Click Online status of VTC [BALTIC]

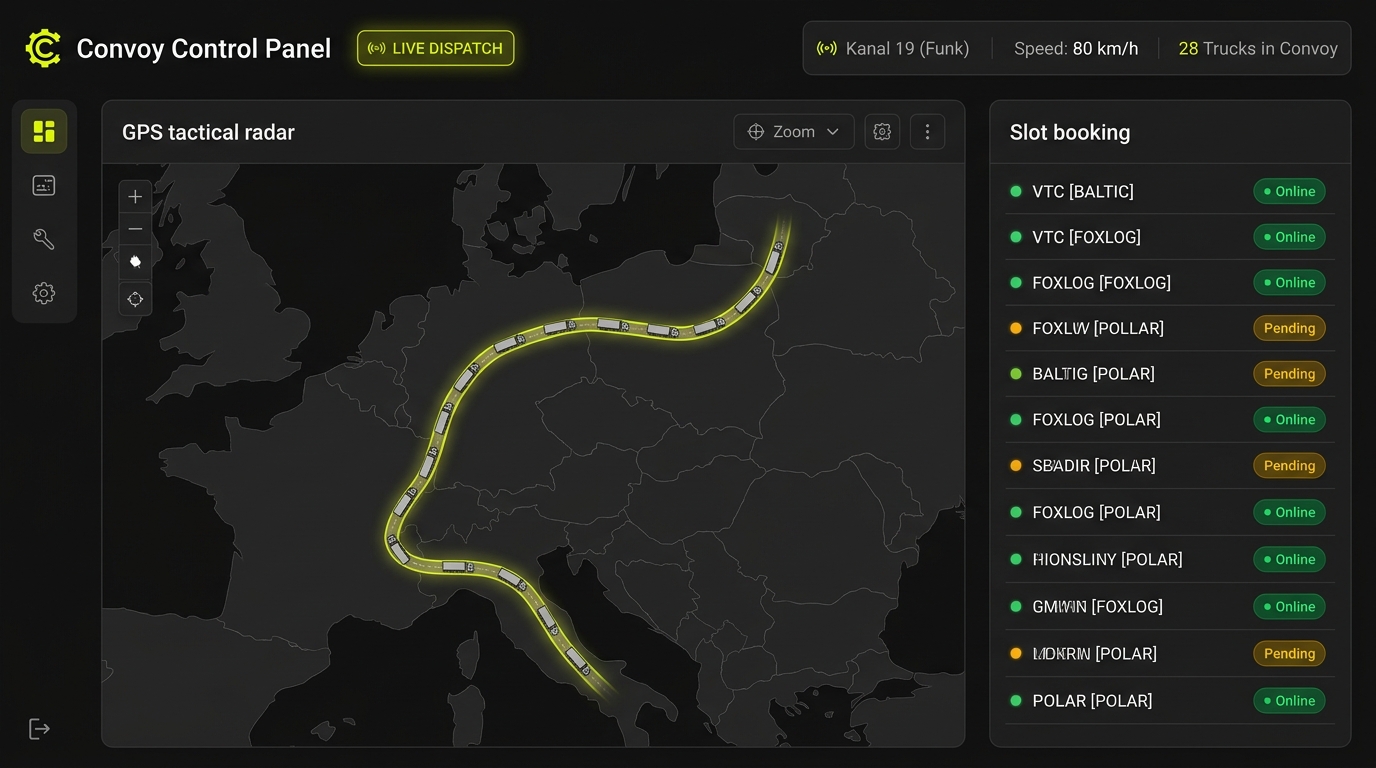click(1289, 191)
